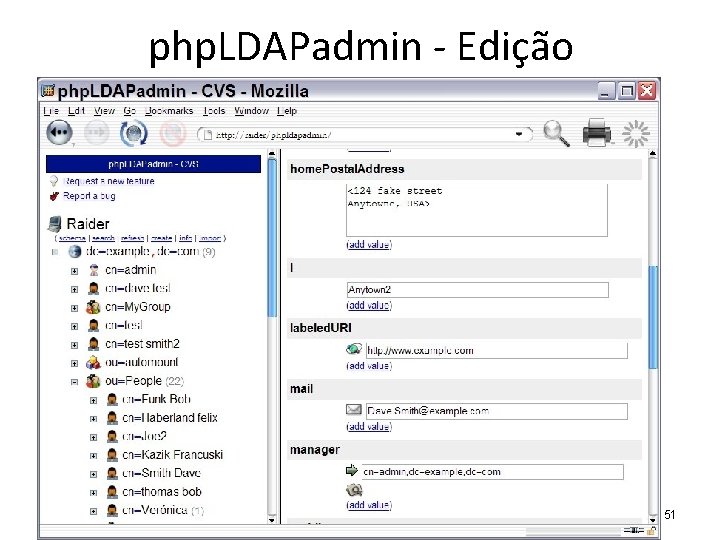Image resolution: width=720 pixels, height=540 pixels.
Task: Click the find/browse icon under manager field
Action: pyautogui.click(x=354, y=490)
